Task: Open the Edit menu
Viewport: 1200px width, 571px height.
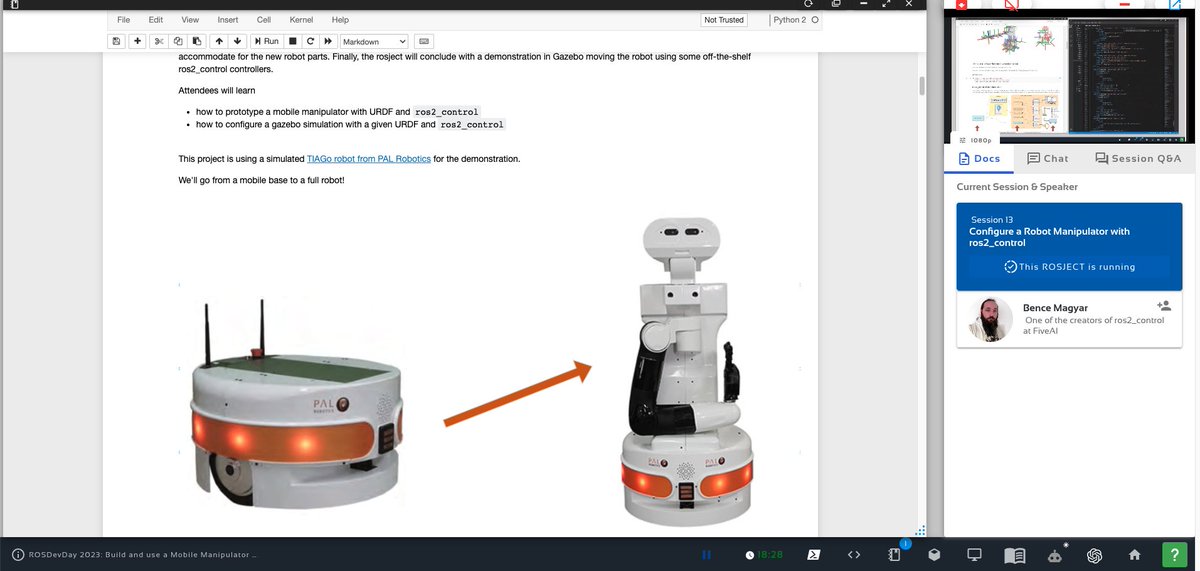Action: coord(156,20)
